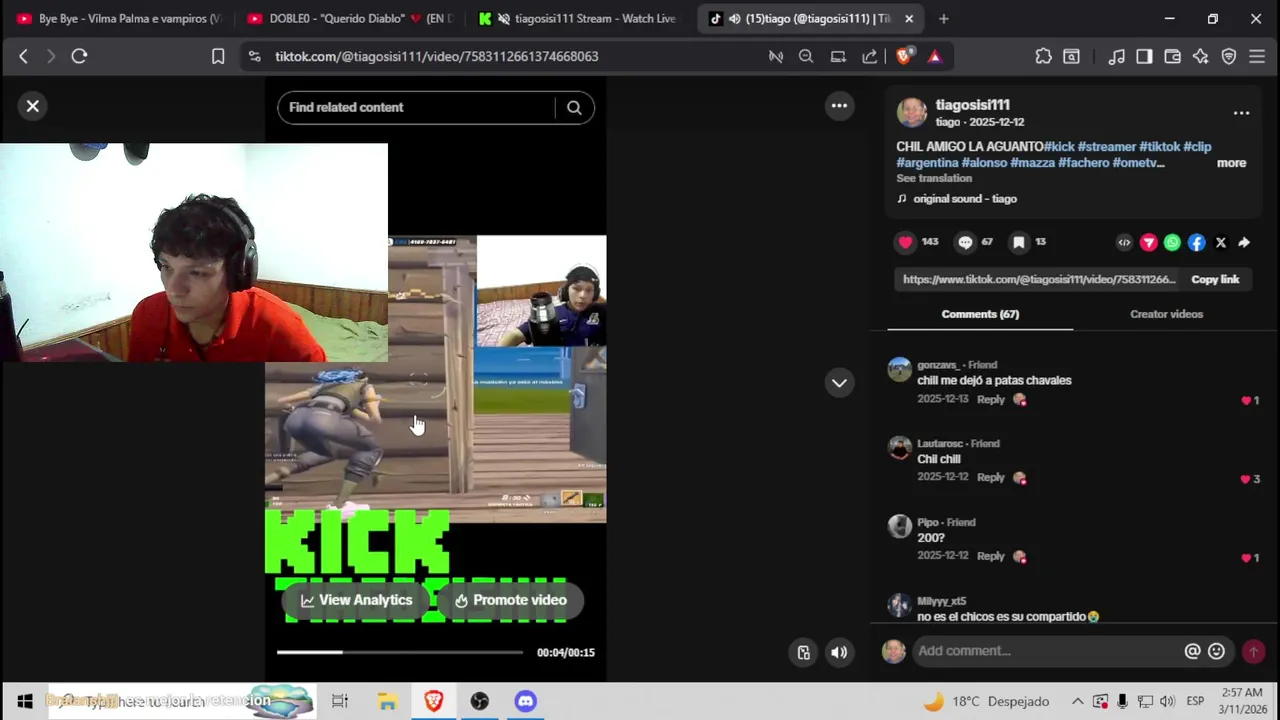1280x720 pixels.
Task: Open gonzavs_ commenter avatar
Action: click(x=900, y=371)
